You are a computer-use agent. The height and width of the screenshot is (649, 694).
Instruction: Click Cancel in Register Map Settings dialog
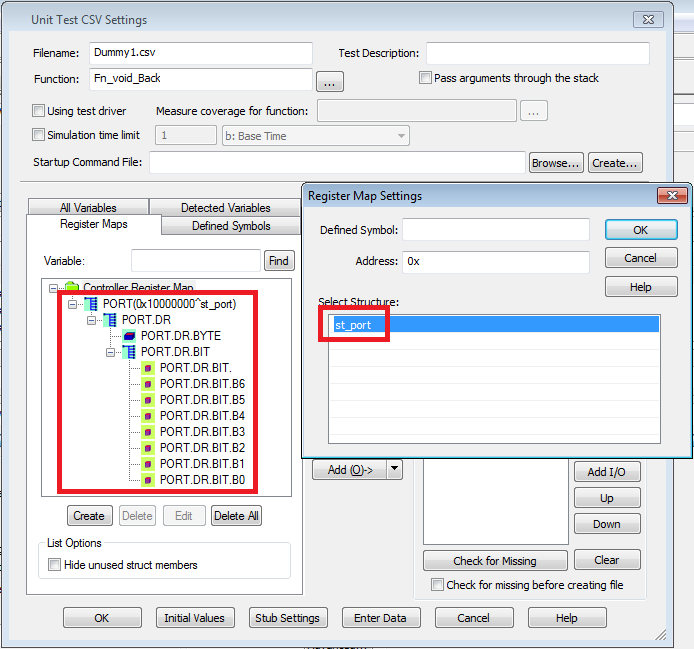pos(641,258)
